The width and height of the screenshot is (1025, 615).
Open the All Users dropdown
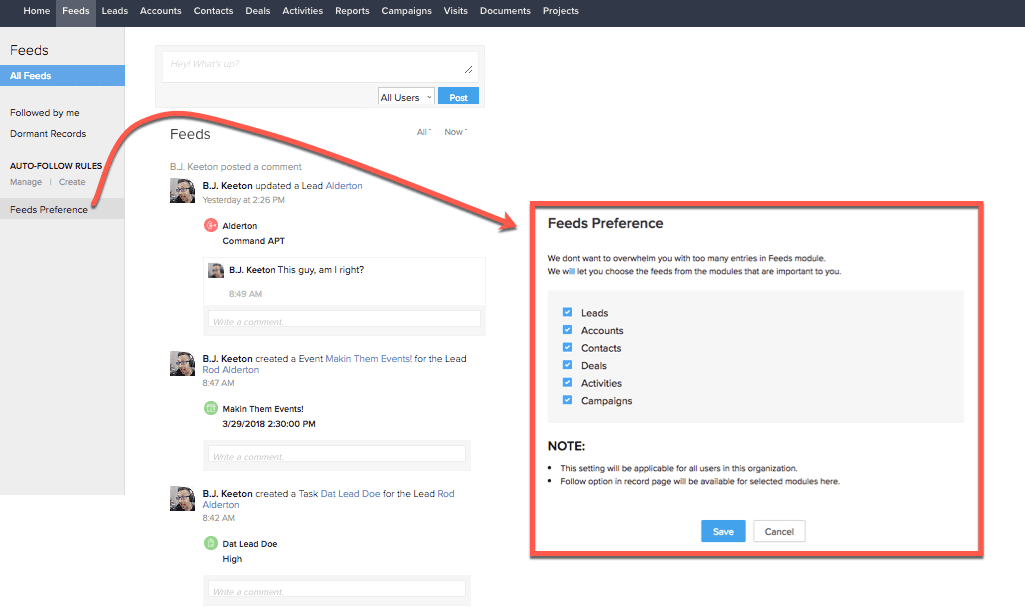(x=404, y=96)
